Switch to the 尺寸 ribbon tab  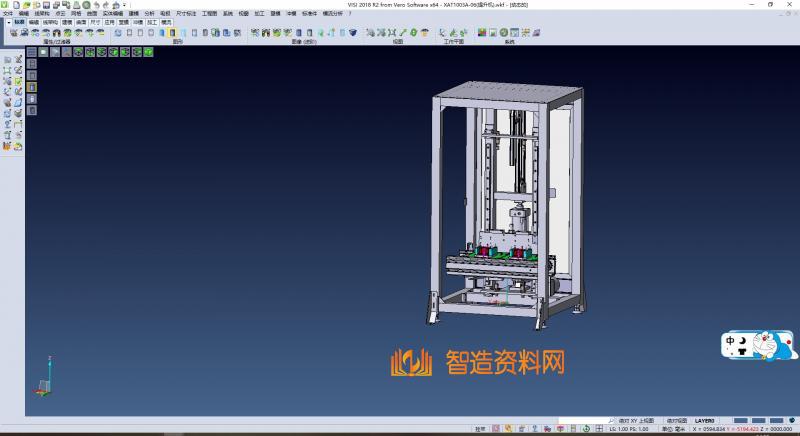coord(95,22)
